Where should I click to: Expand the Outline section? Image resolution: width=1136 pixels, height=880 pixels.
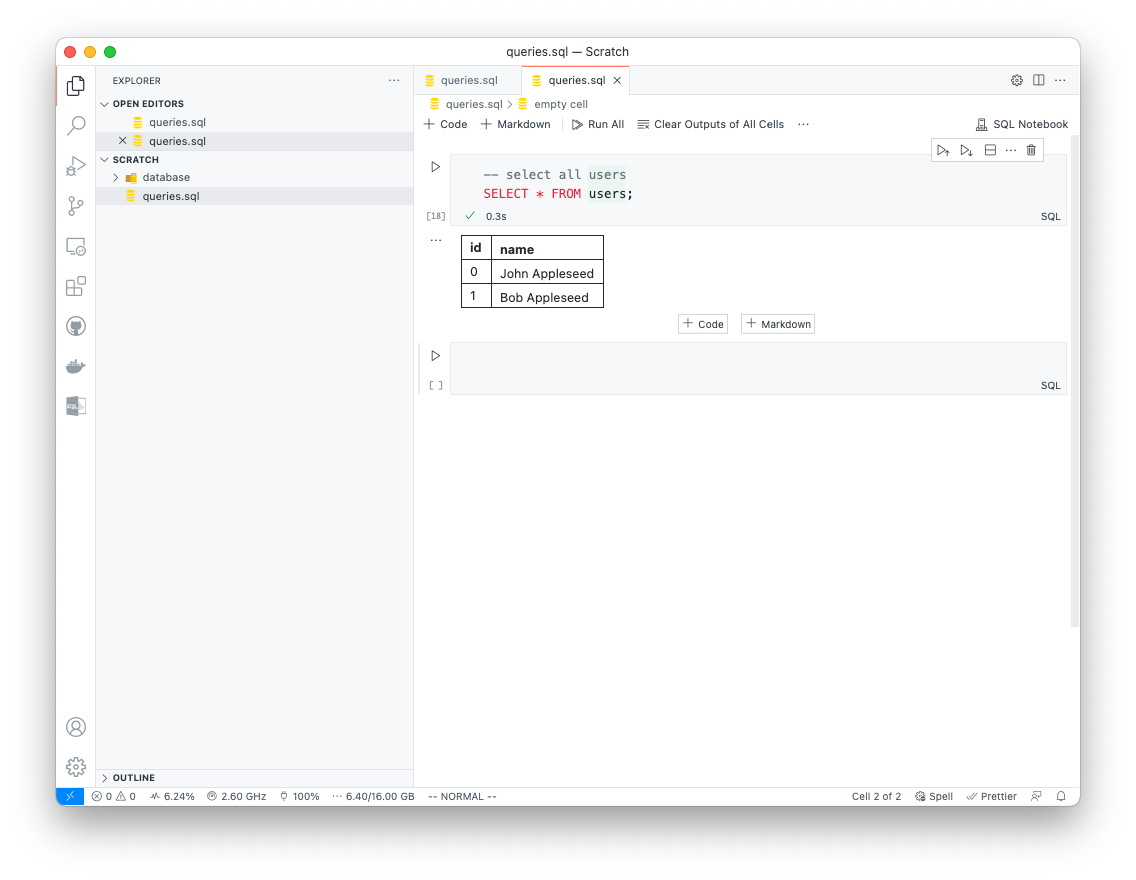coord(104,778)
